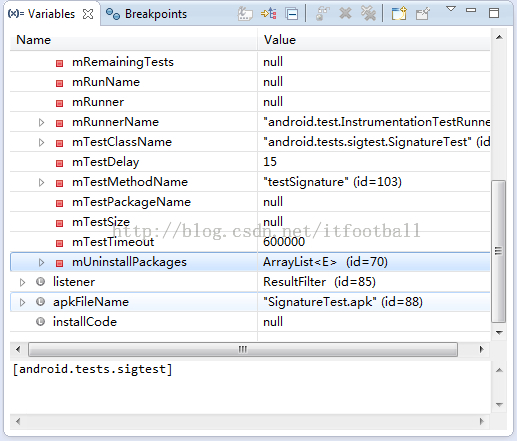Expand the mRunnerName variable
Image resolution: width=517 pixels, height=441 pixels.
pyautogui.click(x=41, y=122)
